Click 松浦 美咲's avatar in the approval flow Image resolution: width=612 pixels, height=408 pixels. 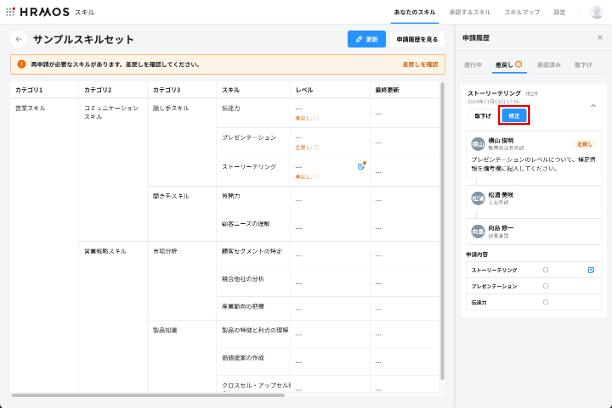[477, 197]
